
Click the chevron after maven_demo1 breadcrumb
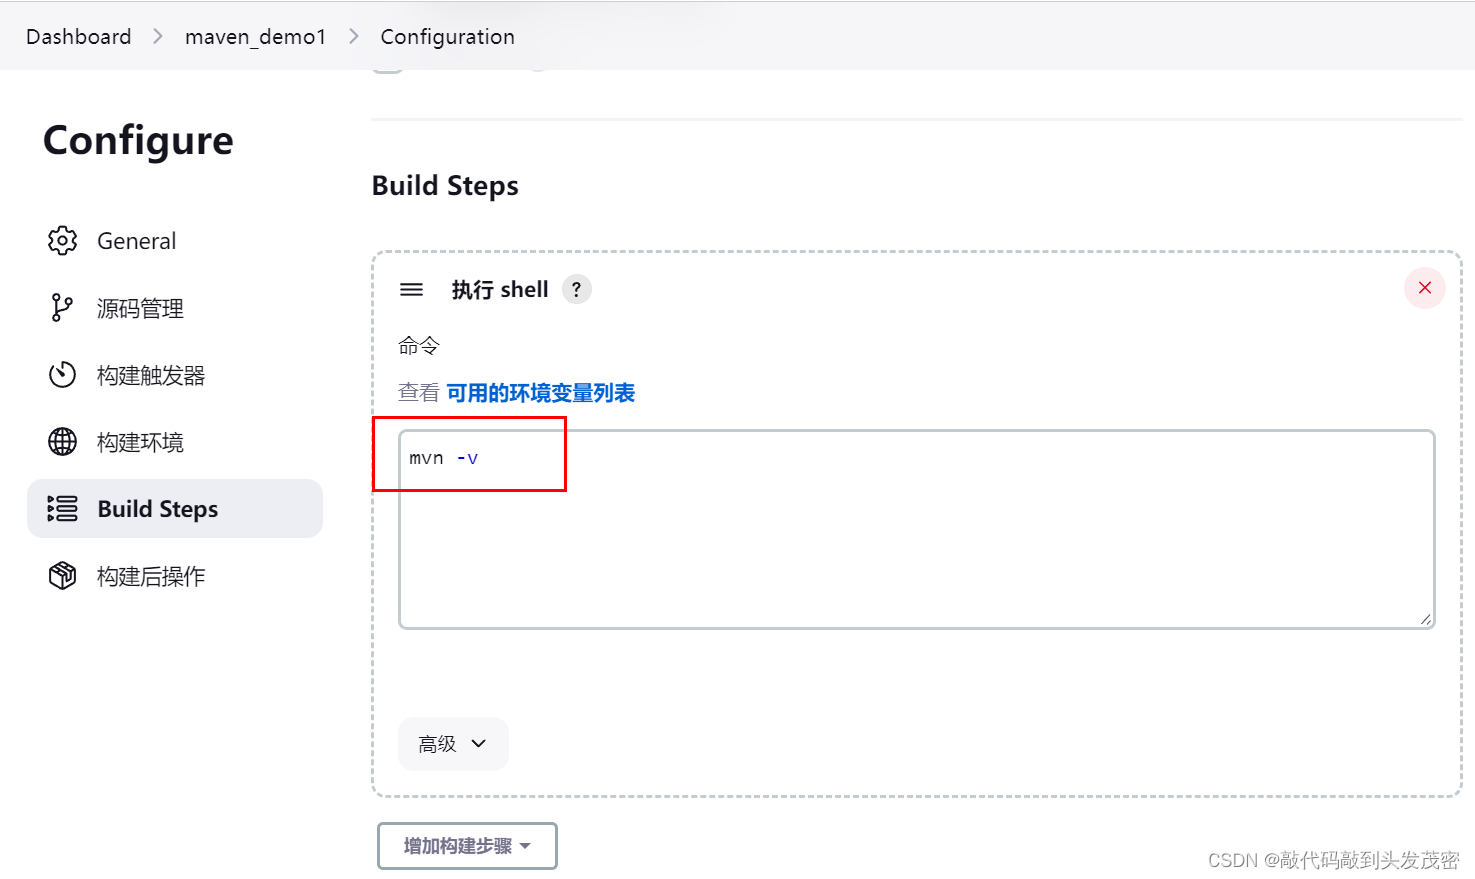(x=354, y=37)
